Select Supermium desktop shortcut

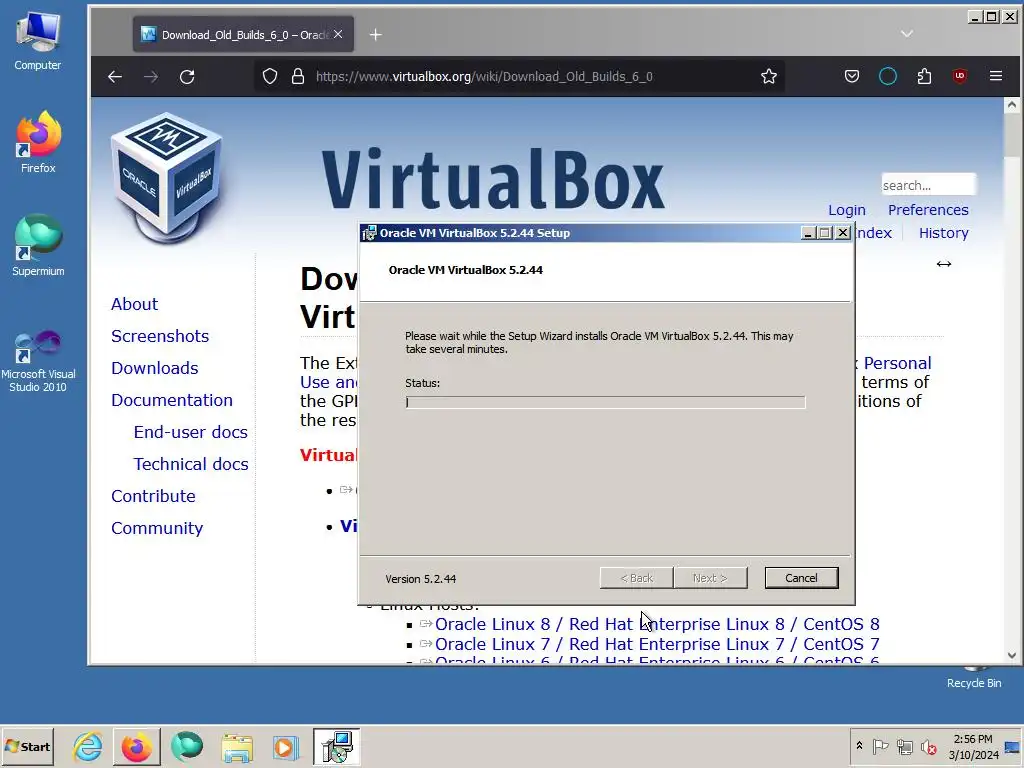[38, 246]
